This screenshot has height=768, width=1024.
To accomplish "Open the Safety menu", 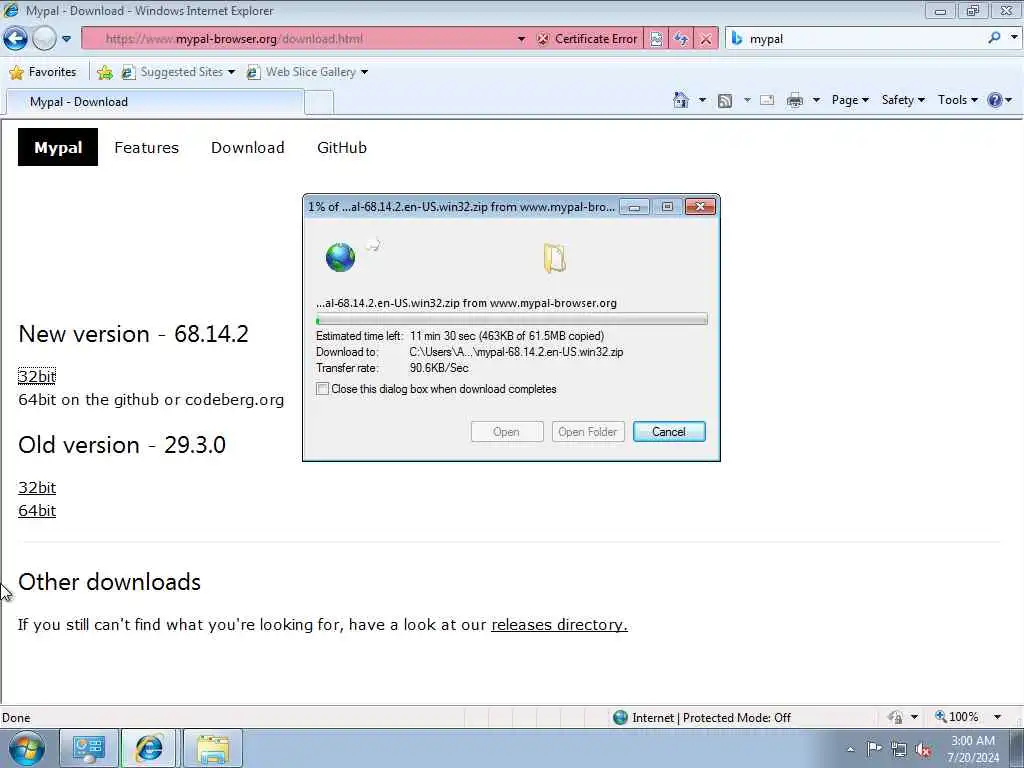I will (x=903, y=100).
